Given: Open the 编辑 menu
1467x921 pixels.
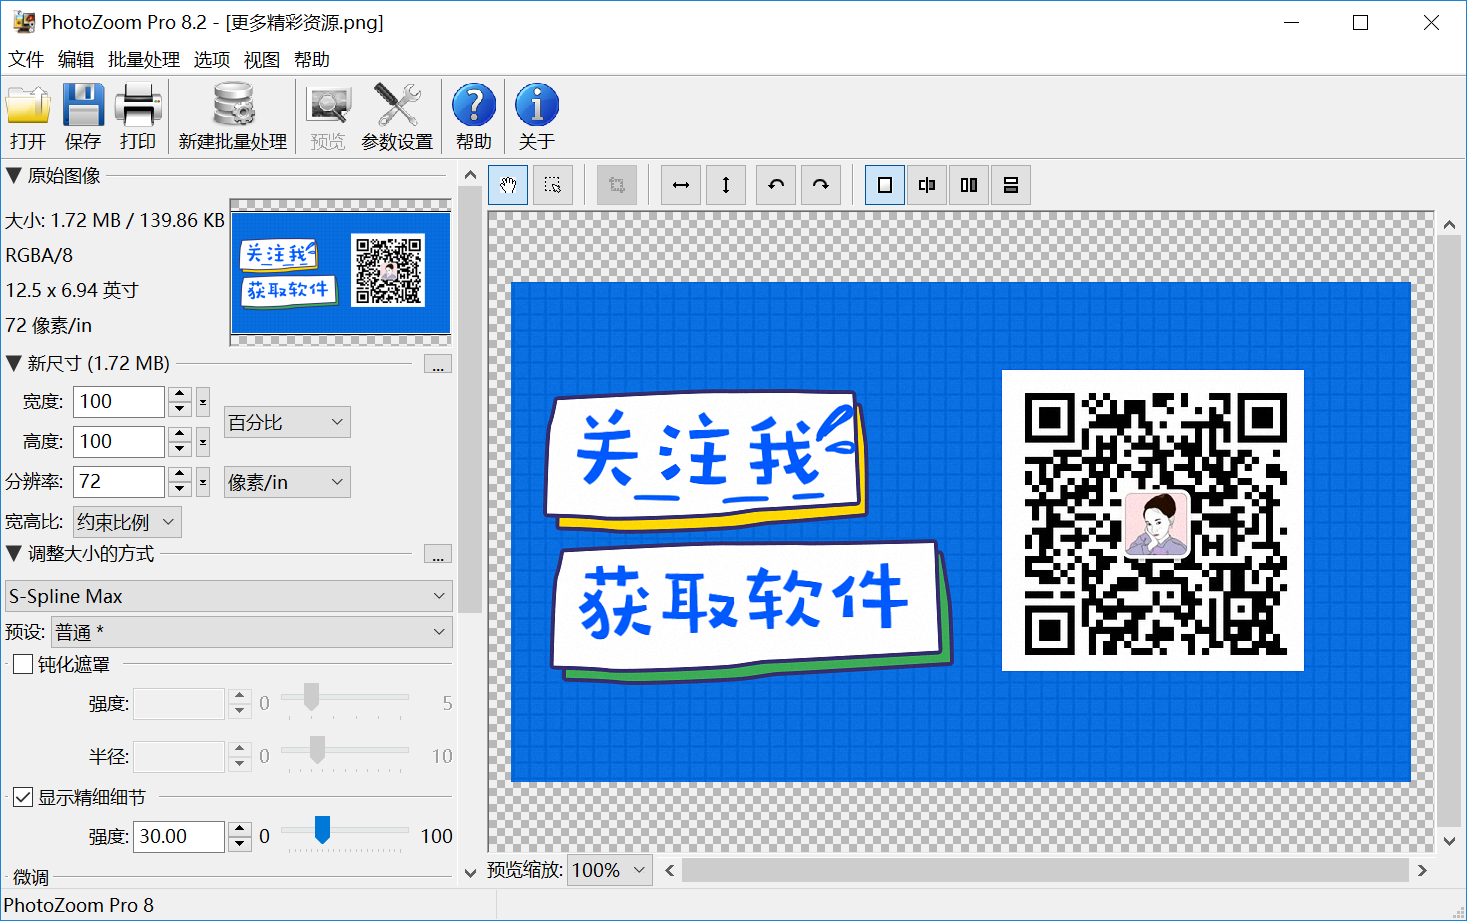Looking at the screenshot, I should pyautogui.click(x=76, y=60).
